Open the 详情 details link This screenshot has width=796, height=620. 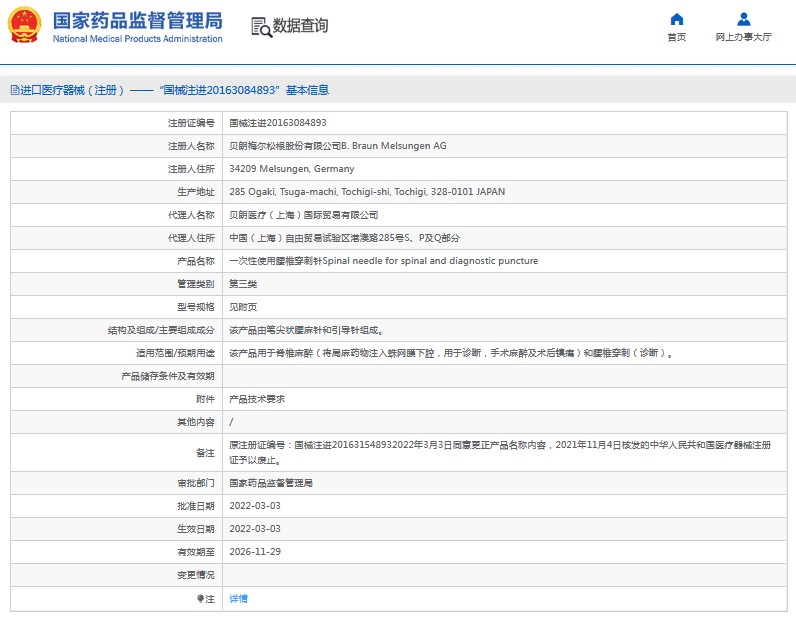pyautogui.click(x=238, y=599)
